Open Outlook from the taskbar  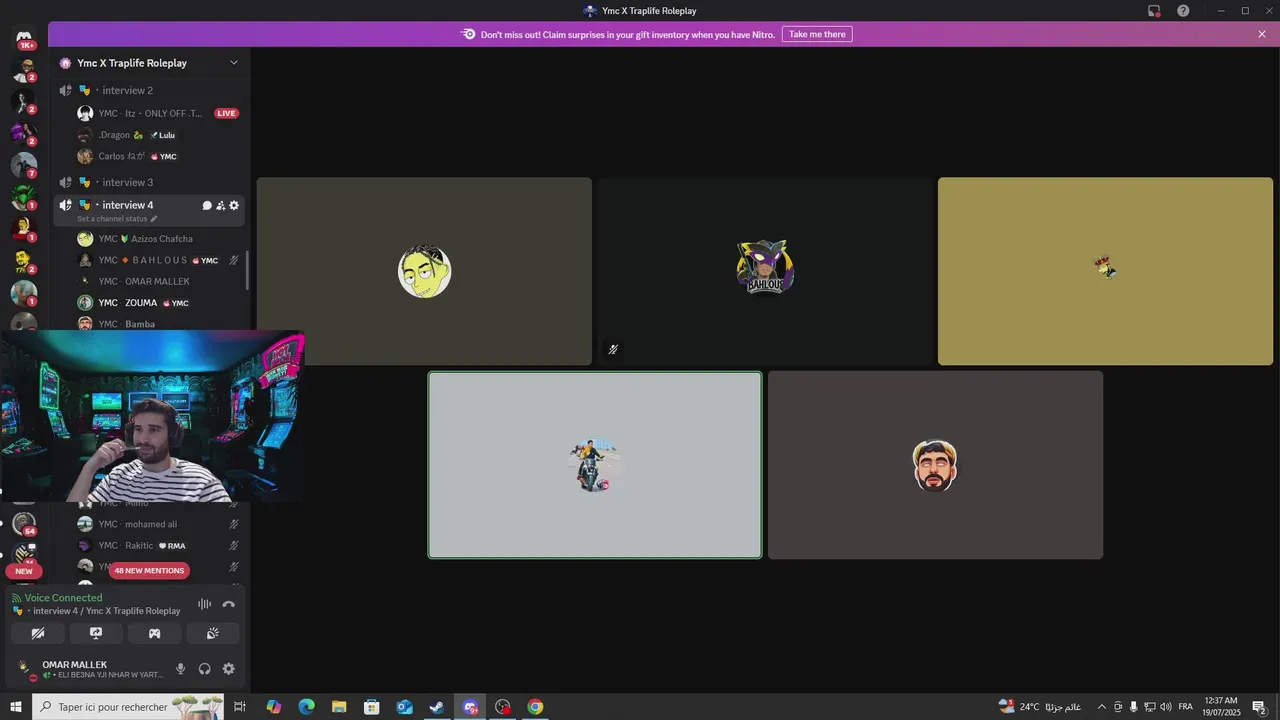[404, 707]
